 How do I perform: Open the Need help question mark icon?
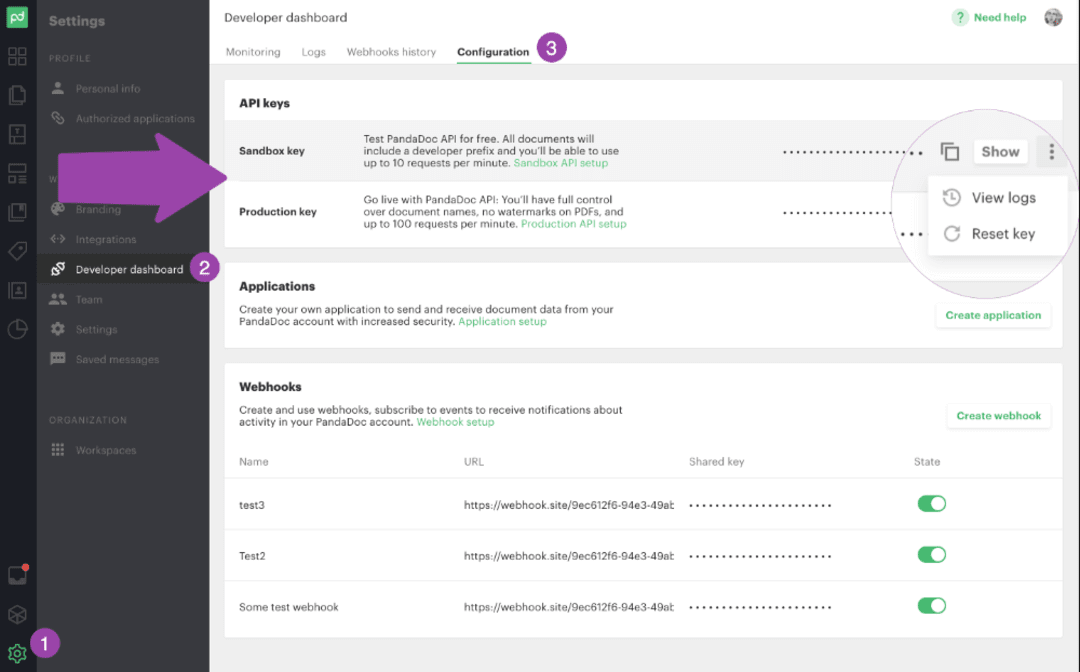[961, 17]
